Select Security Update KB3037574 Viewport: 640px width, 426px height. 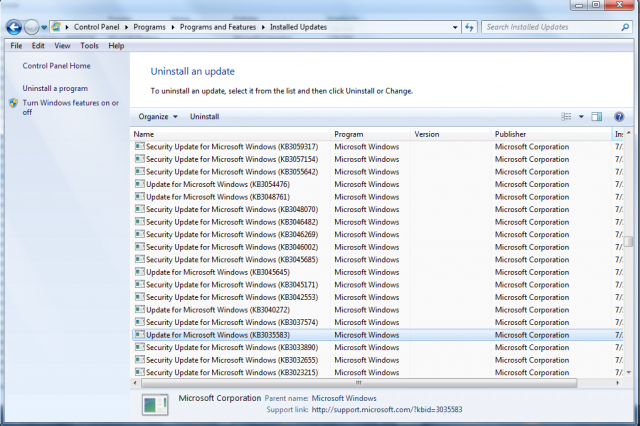(x=378, y=322)
